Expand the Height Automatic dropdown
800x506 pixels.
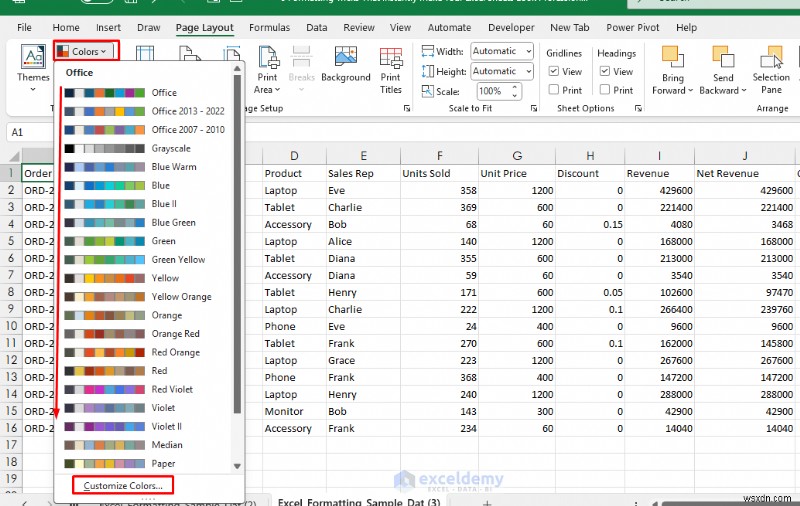[529, 71]
